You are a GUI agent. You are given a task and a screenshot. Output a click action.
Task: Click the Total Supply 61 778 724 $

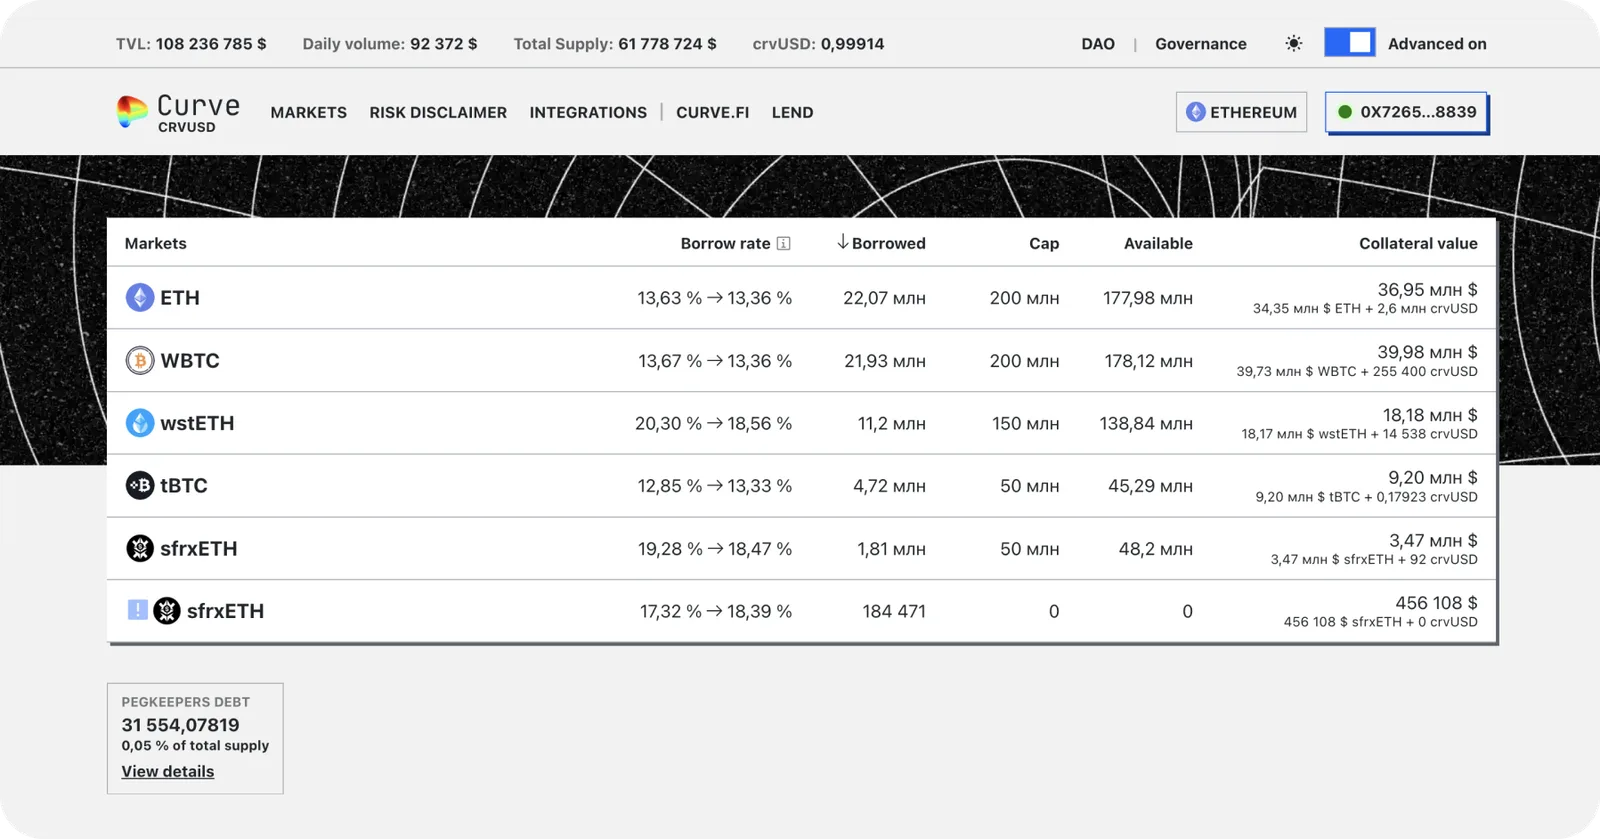[x=667, y=44]
